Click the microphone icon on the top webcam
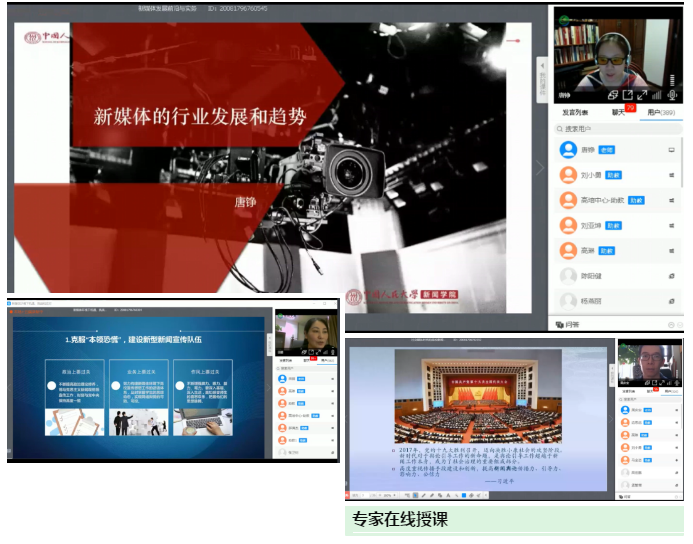This screenshot has height=544, width=693. pyautogui.click(x=673, y=95)
